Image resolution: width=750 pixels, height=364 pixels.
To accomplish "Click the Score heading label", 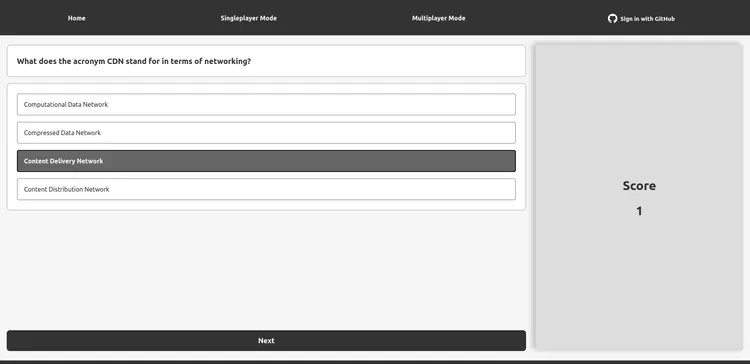I will point(639,186).
